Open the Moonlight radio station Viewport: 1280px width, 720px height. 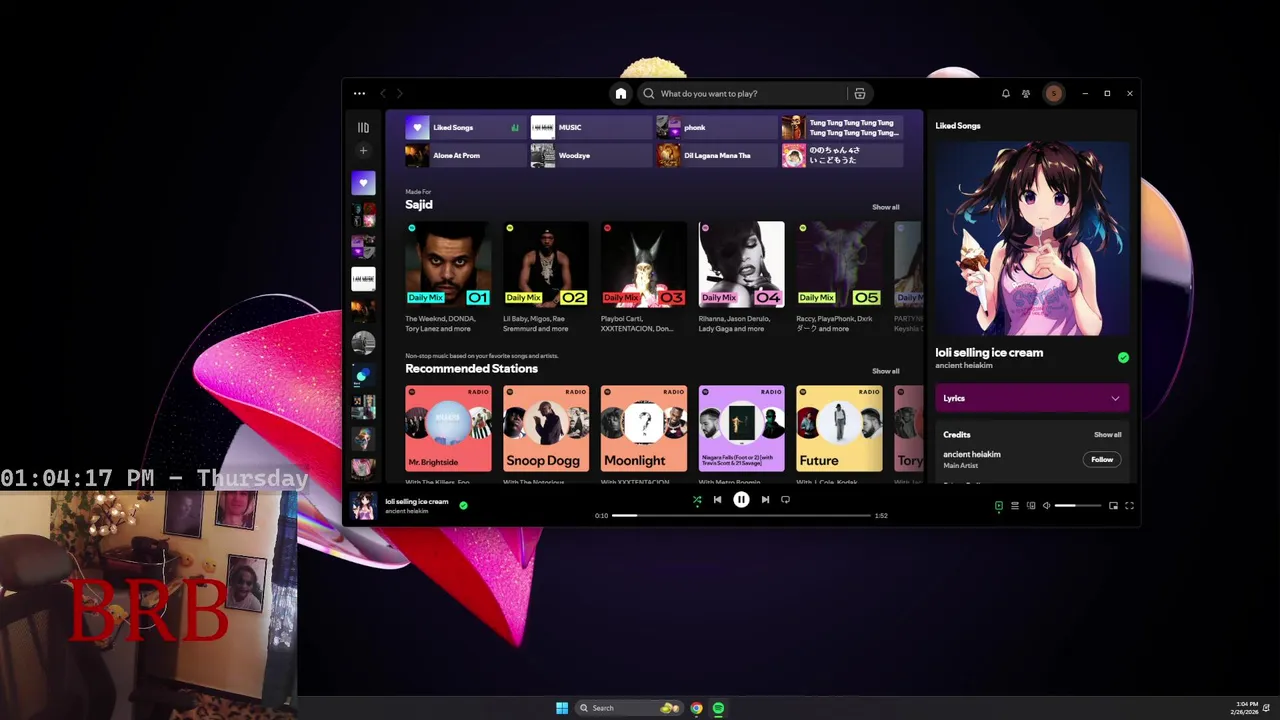click(644, 428)
